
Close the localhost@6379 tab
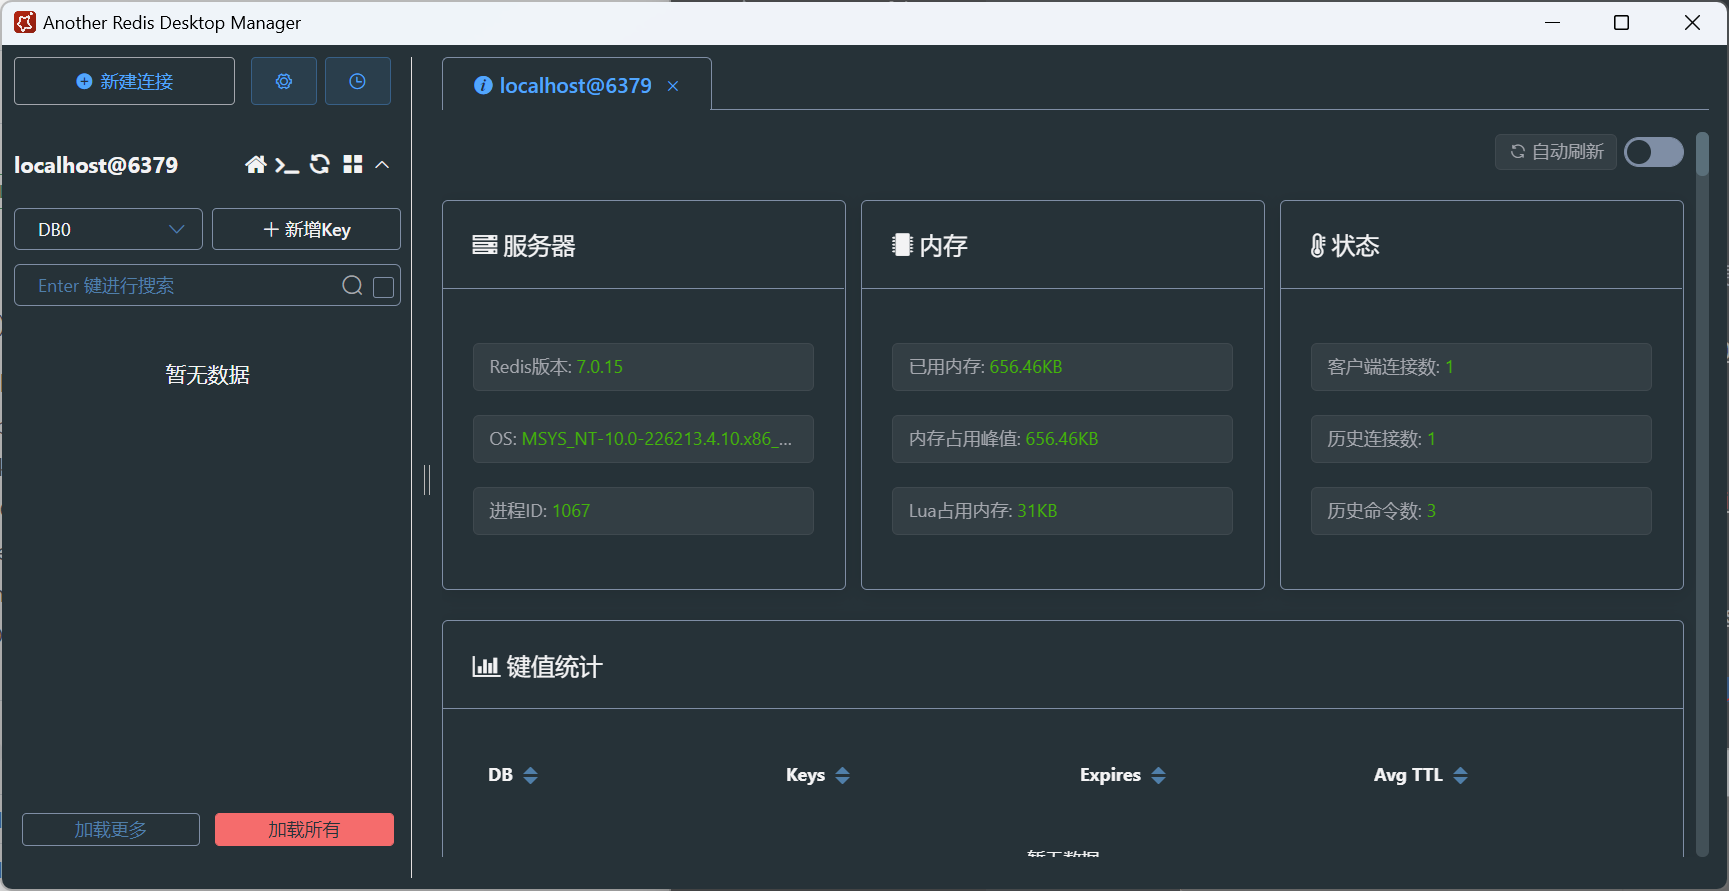(x=673, y=86)
